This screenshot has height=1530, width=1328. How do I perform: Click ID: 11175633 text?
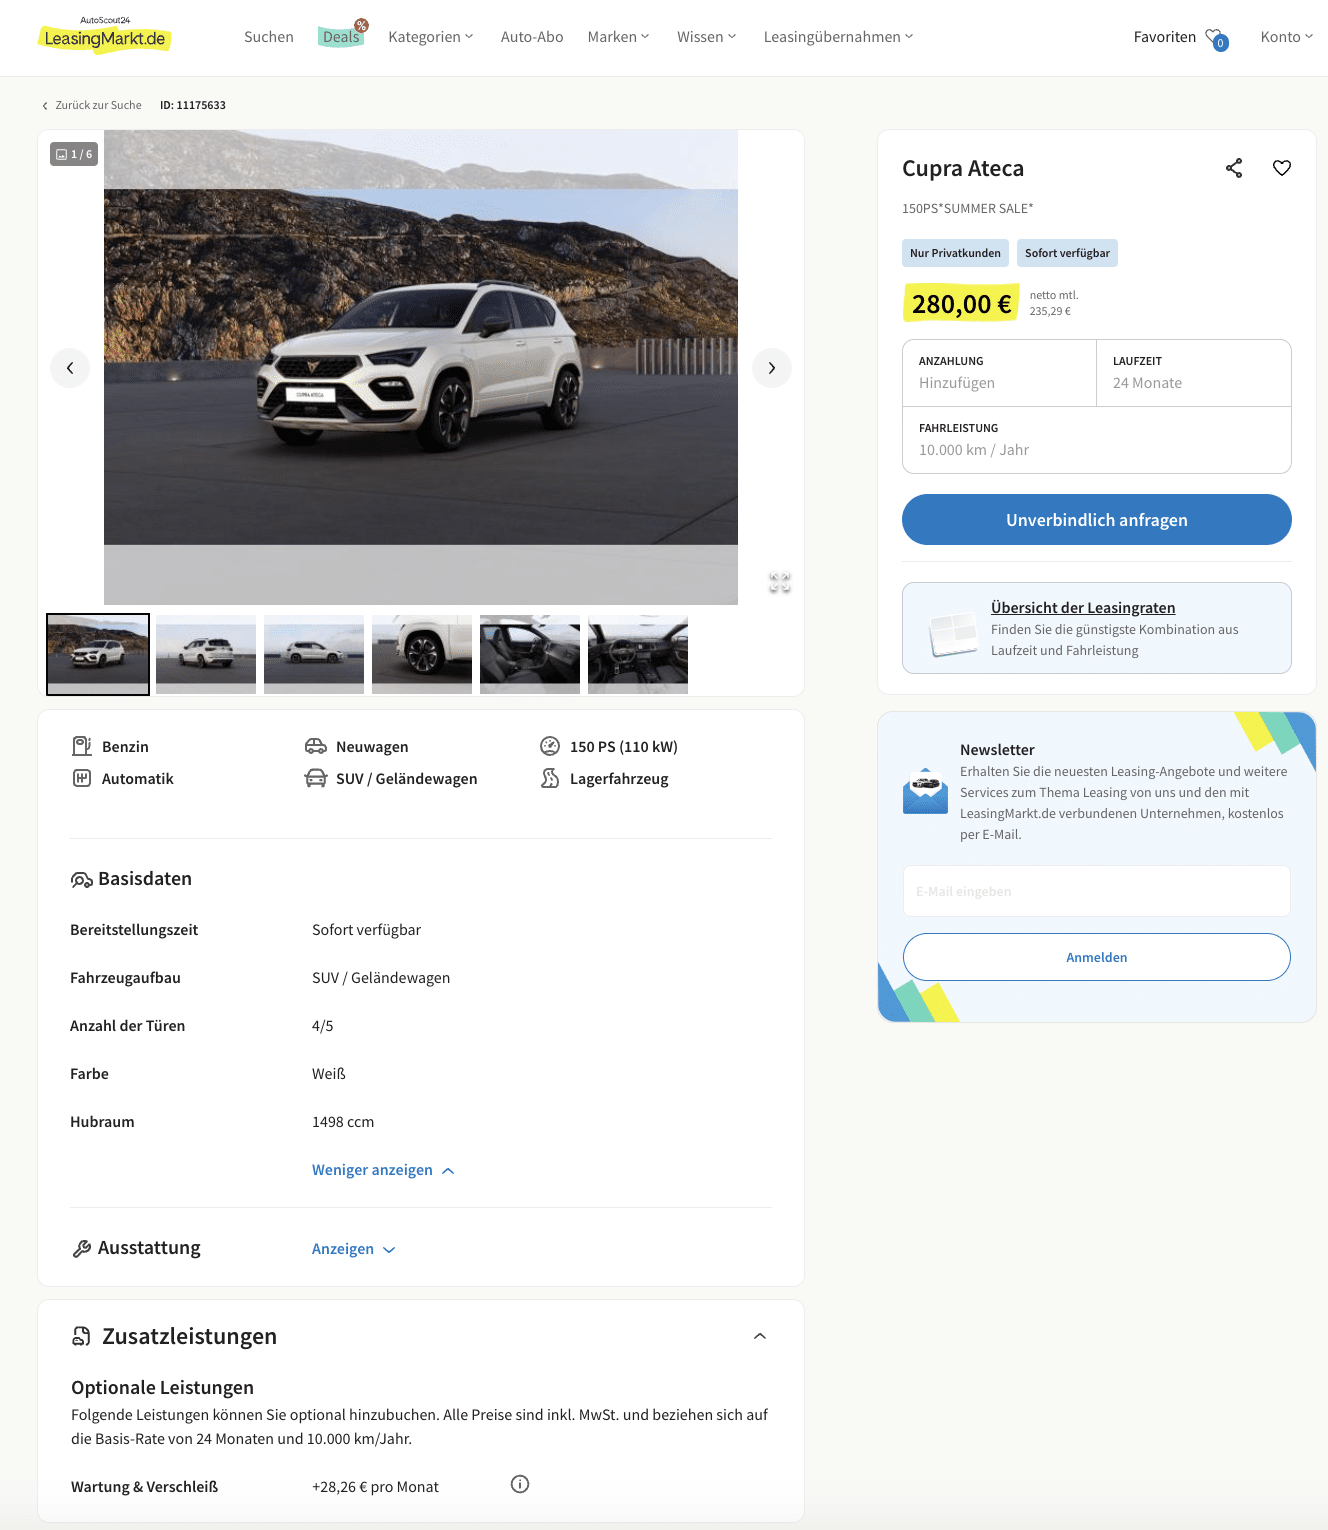193,105
